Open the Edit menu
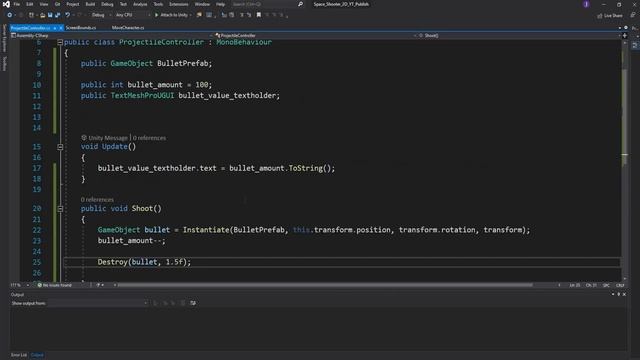Viewport: 640px width, 360px height. point(30,4)
